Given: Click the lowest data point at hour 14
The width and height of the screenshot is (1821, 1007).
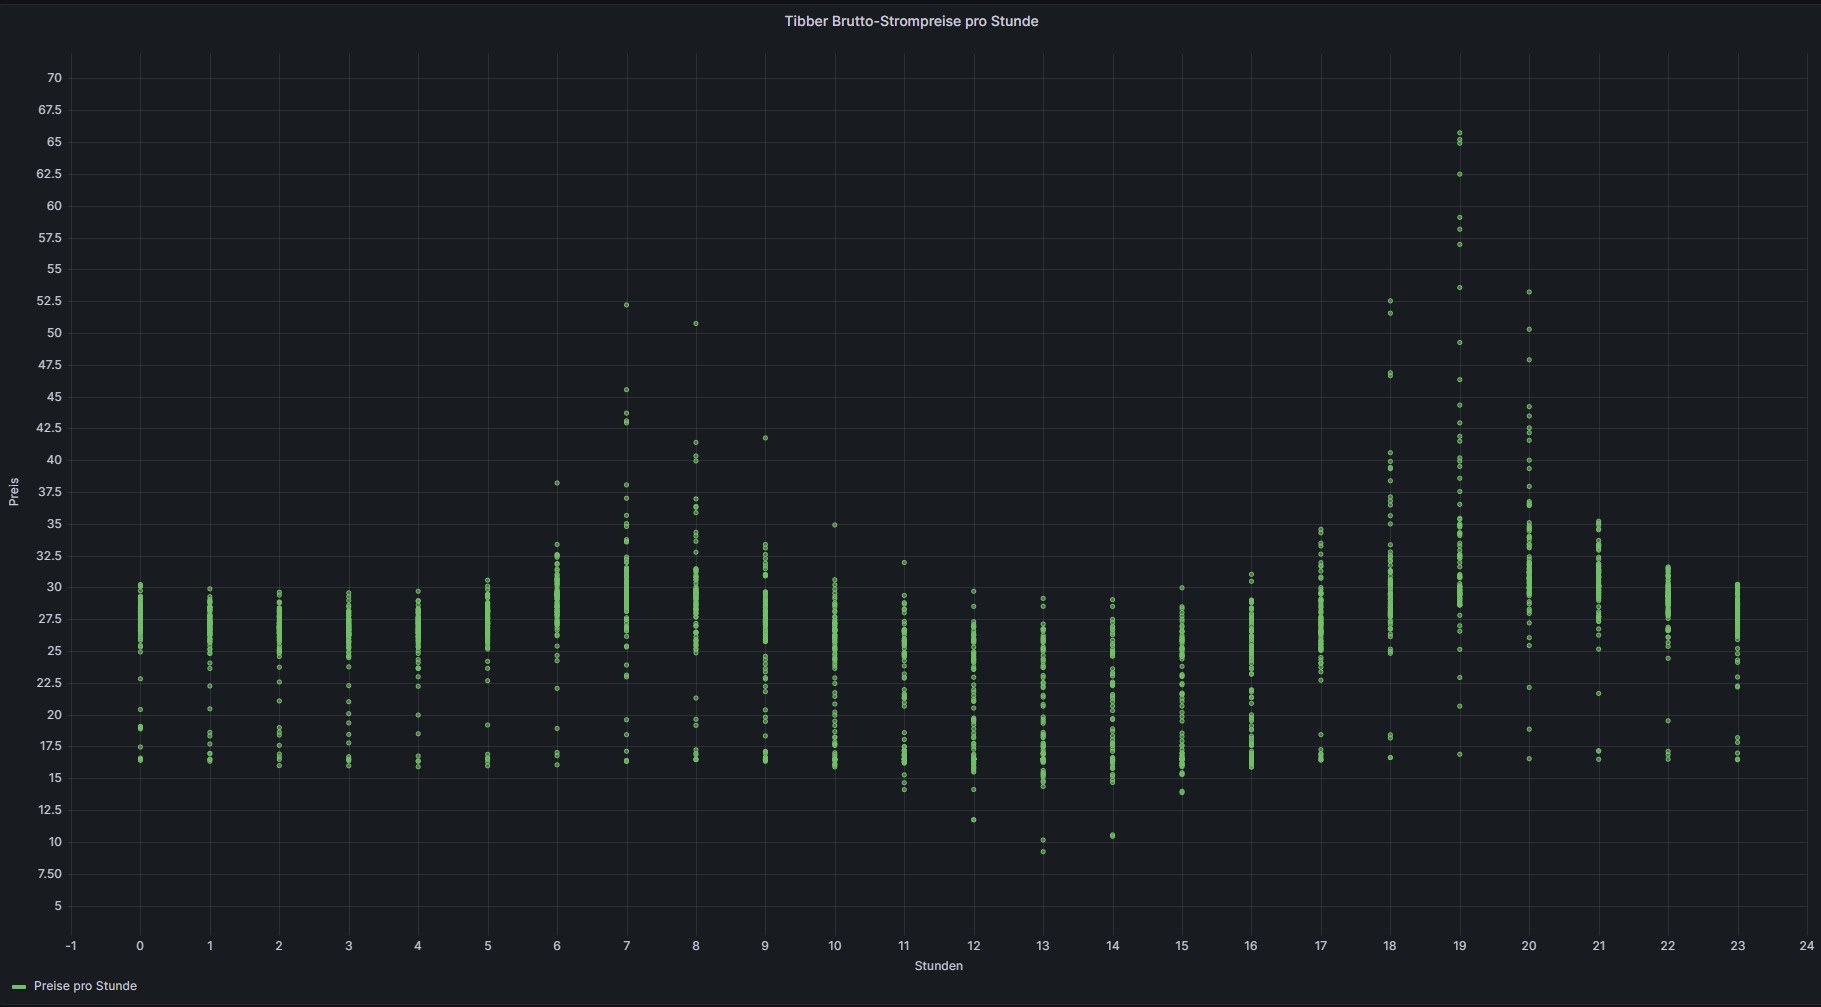Looking at the screenshot, I should [x=1113, y=836].
